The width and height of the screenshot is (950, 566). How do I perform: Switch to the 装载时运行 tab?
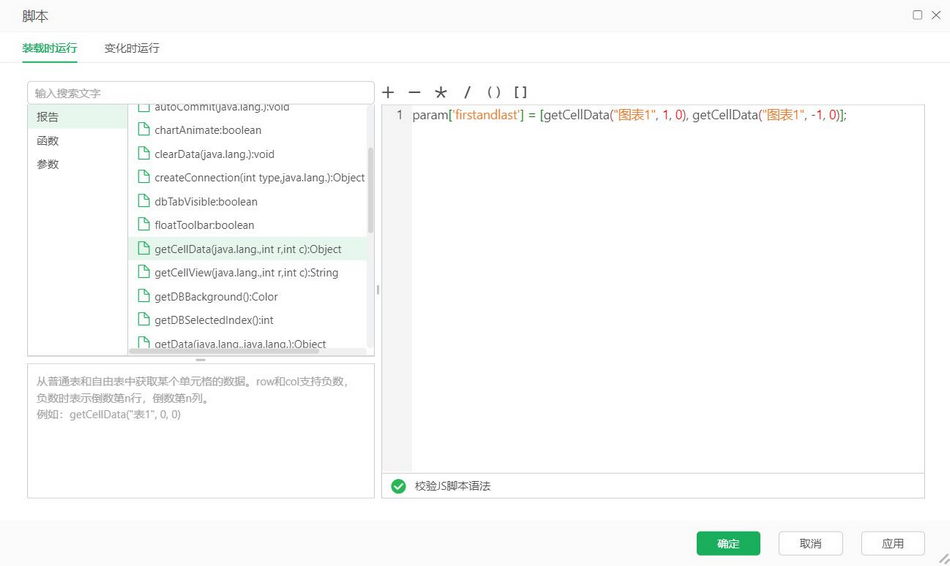[x=50, y=48]
